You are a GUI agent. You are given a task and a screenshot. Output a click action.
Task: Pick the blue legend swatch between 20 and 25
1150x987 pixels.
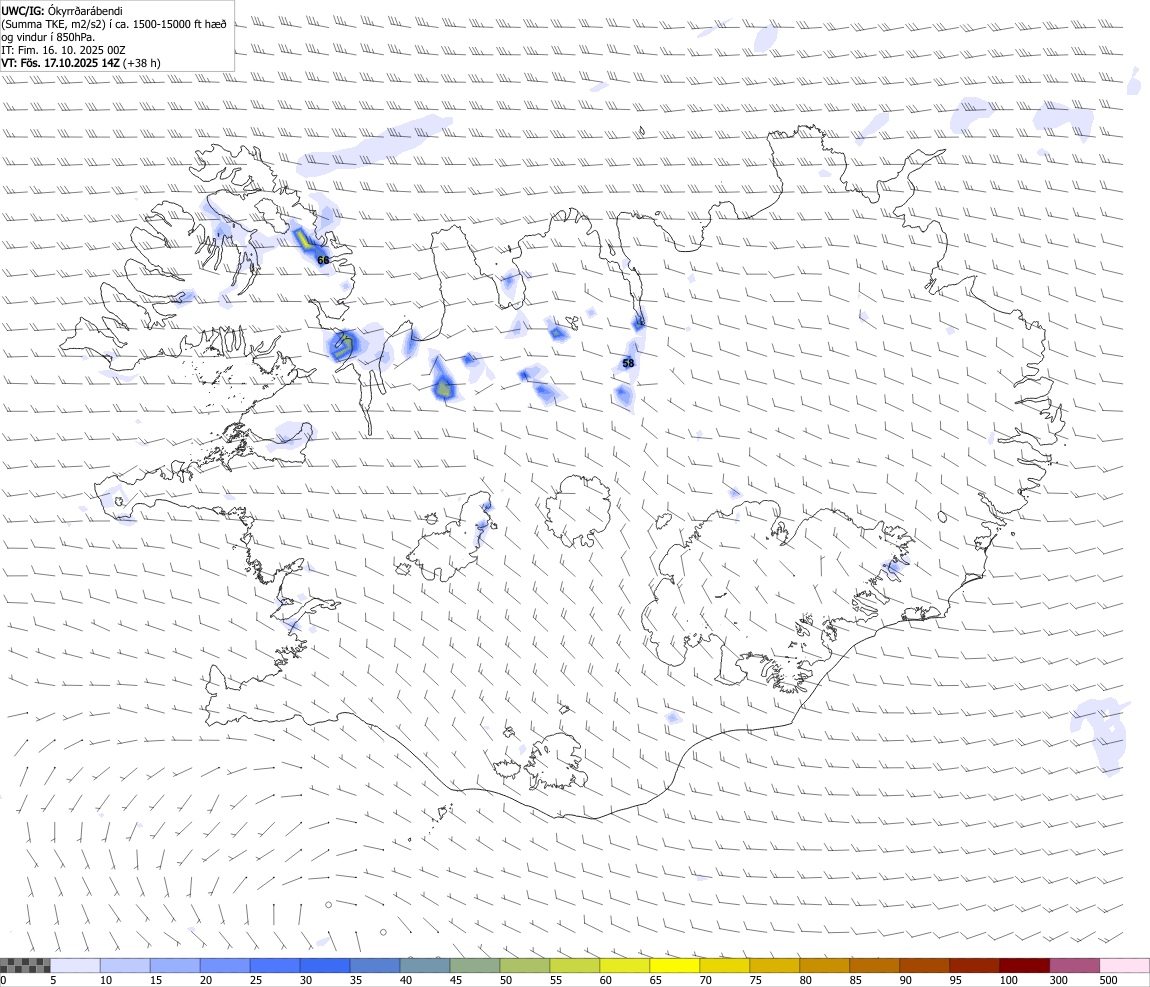(x=224, y=965)
